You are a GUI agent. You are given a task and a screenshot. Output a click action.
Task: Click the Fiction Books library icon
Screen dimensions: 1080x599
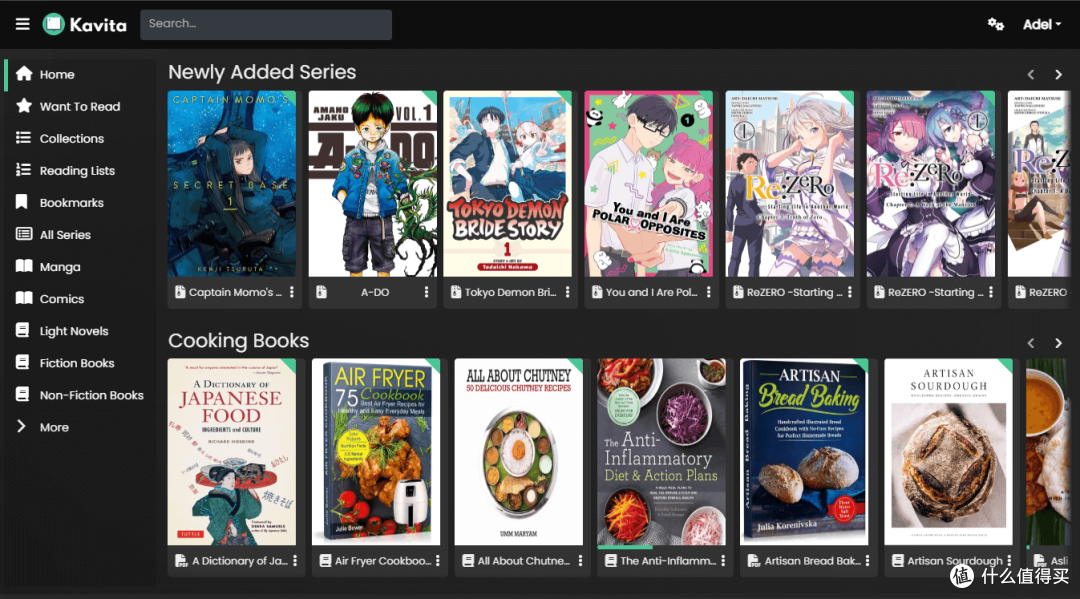23,363
